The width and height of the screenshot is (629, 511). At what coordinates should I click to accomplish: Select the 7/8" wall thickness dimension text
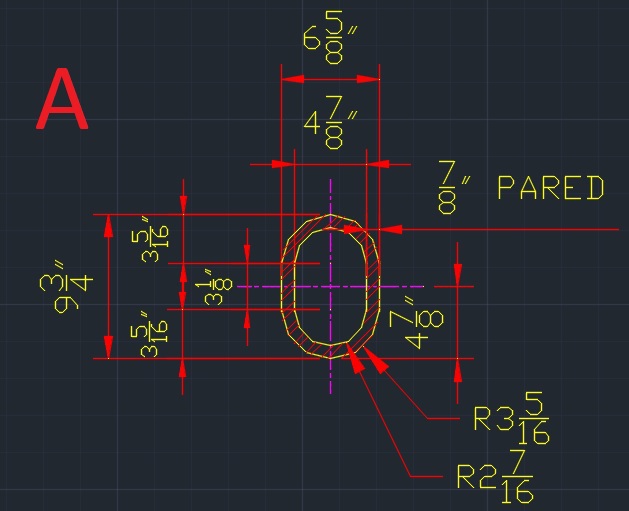click(448, 189)
